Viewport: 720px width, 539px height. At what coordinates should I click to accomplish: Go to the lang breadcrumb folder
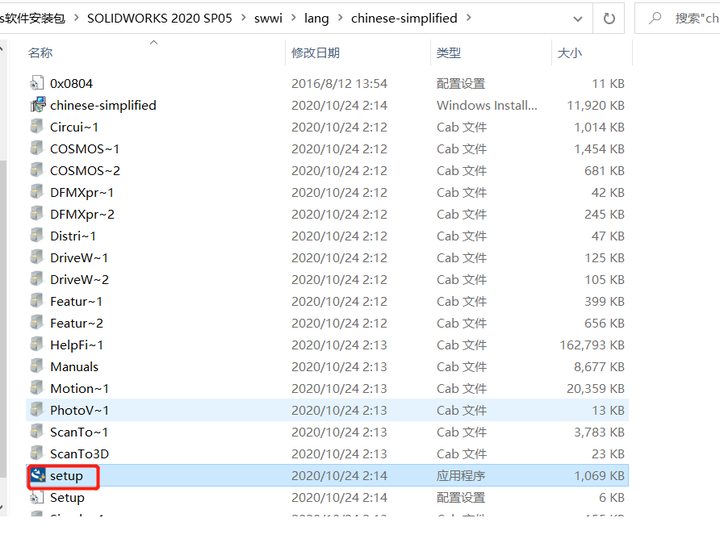316,18
